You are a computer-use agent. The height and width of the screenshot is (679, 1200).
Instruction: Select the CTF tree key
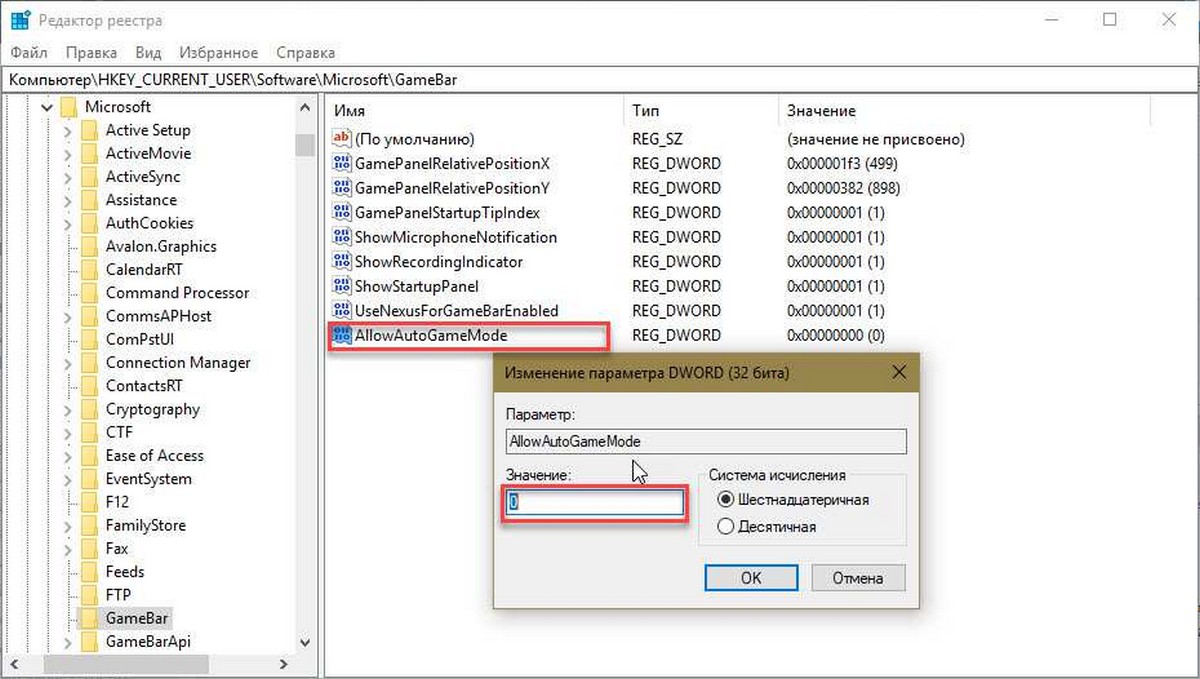coord(119,432)
